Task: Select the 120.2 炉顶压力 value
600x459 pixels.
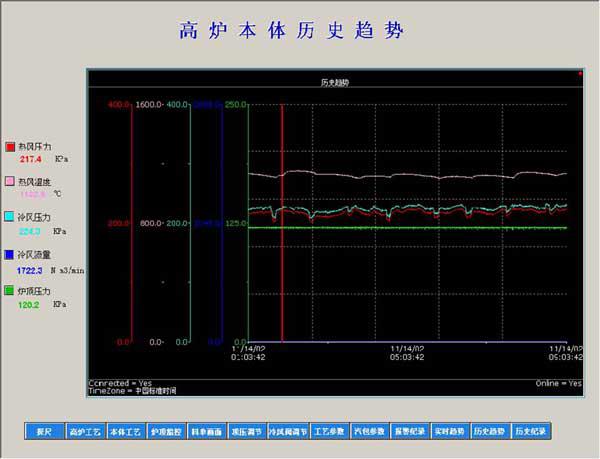Action: click(28, 305)
